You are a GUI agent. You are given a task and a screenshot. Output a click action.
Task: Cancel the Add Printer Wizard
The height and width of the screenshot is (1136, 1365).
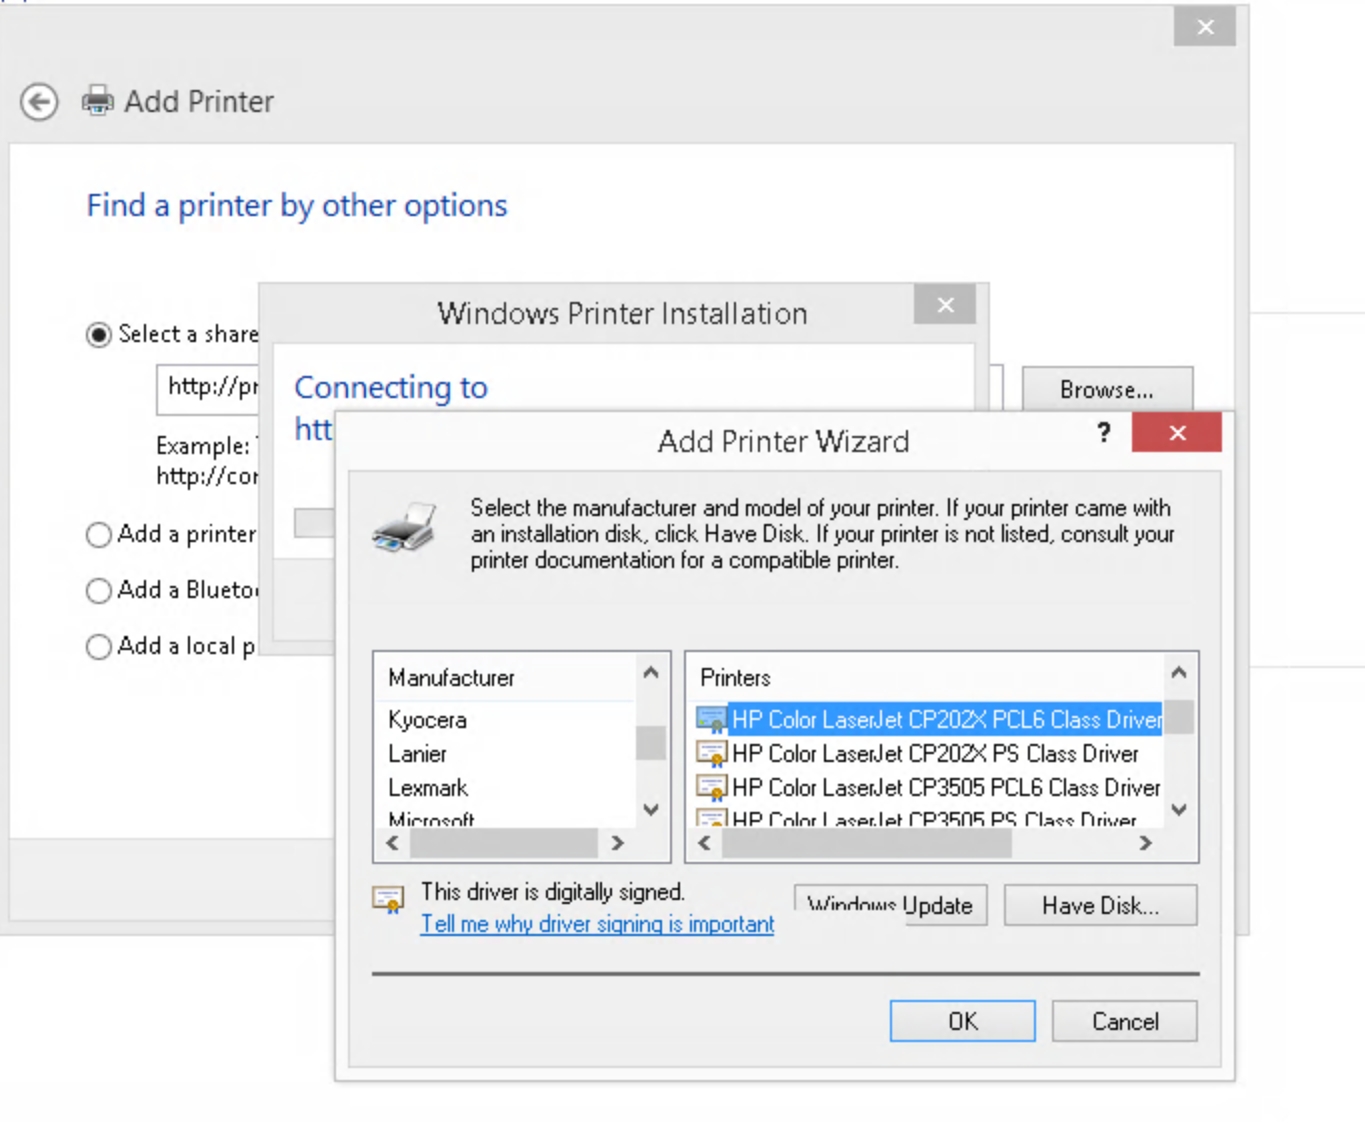click(1124, 1021)
